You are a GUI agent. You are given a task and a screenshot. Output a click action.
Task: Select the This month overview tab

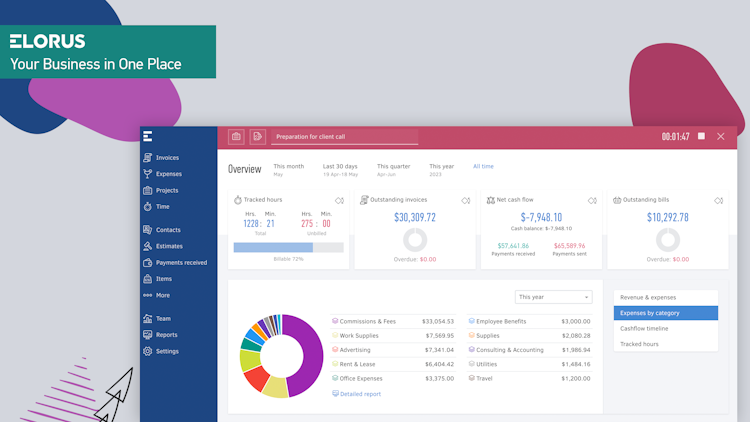(x=288, y=170)
